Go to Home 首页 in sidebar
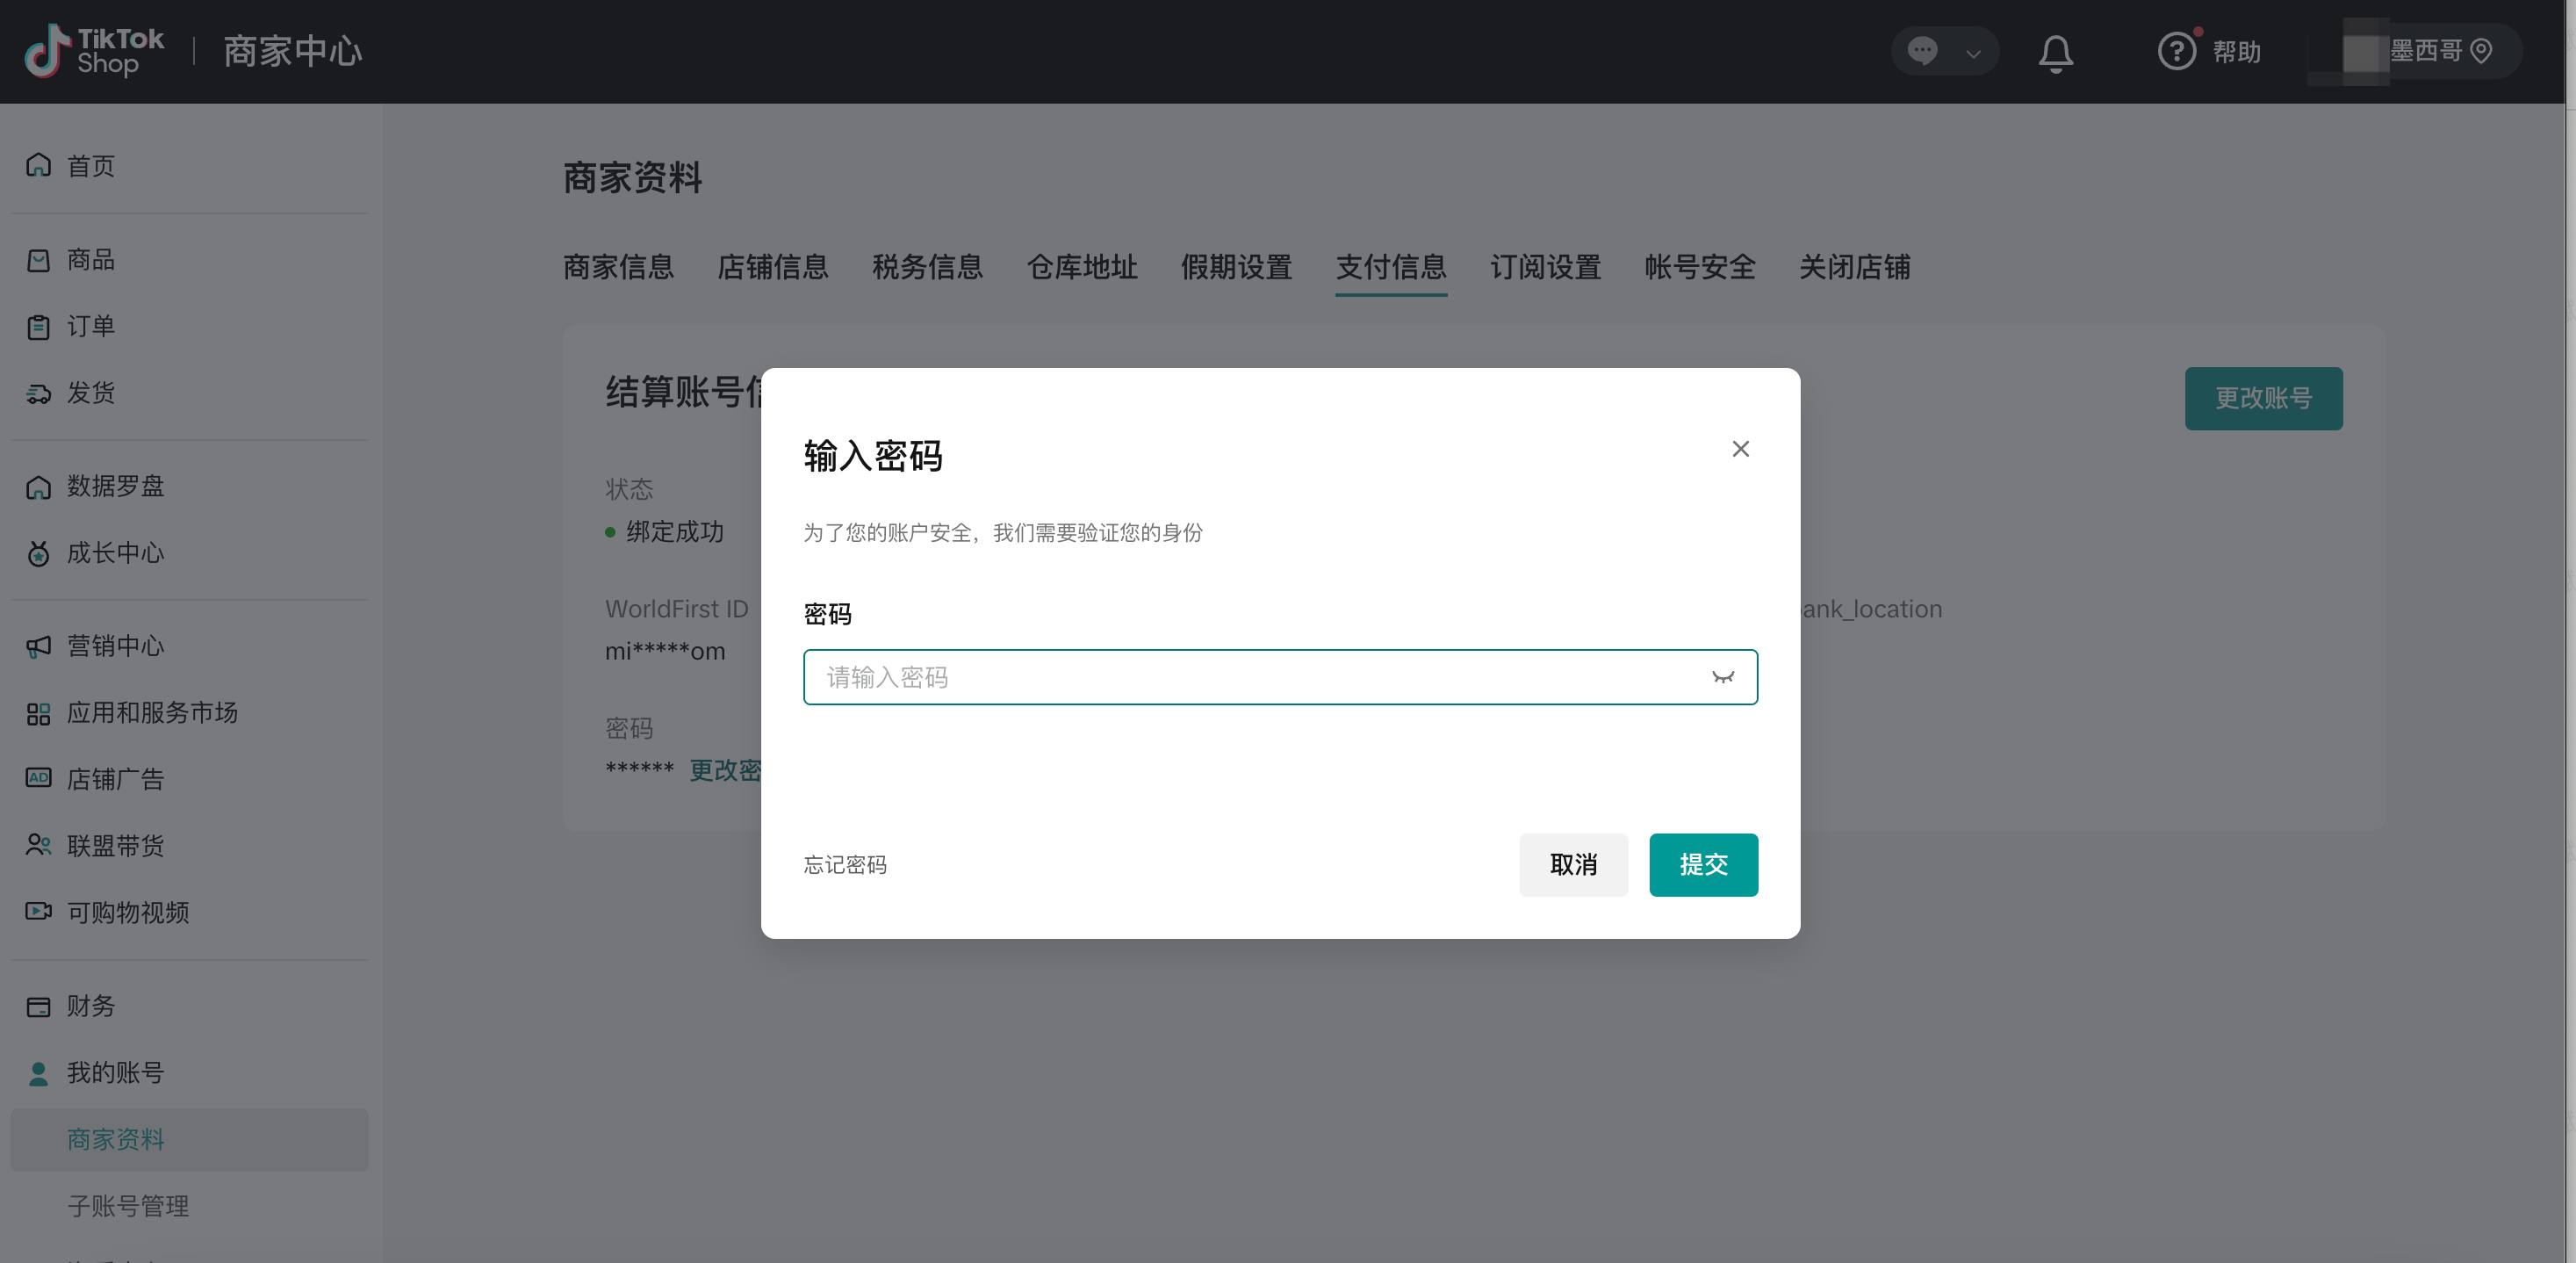Image resolution: width=2576 pixels, height=1263 pixels. [90, 166]
